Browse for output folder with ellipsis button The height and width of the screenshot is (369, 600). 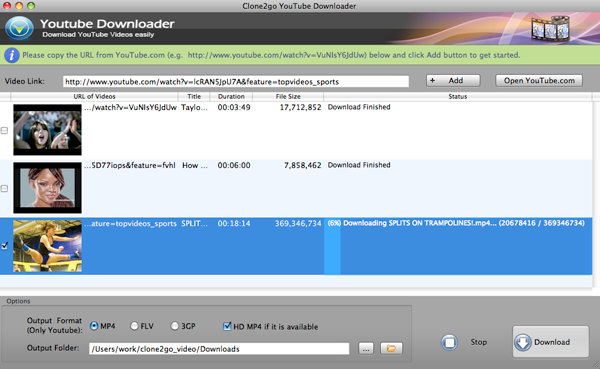(x=366, y=348)
